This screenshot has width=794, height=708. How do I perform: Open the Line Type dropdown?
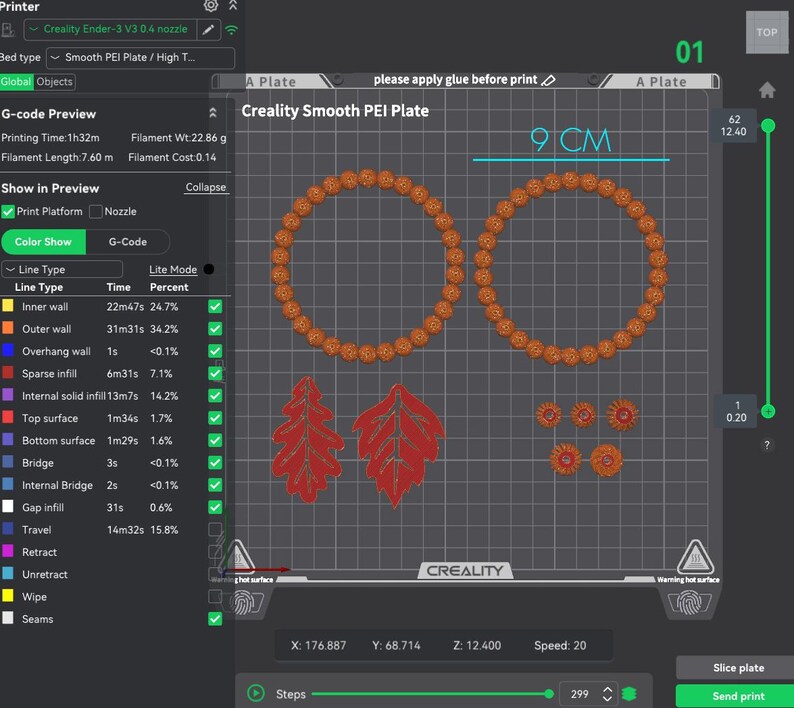62,269
